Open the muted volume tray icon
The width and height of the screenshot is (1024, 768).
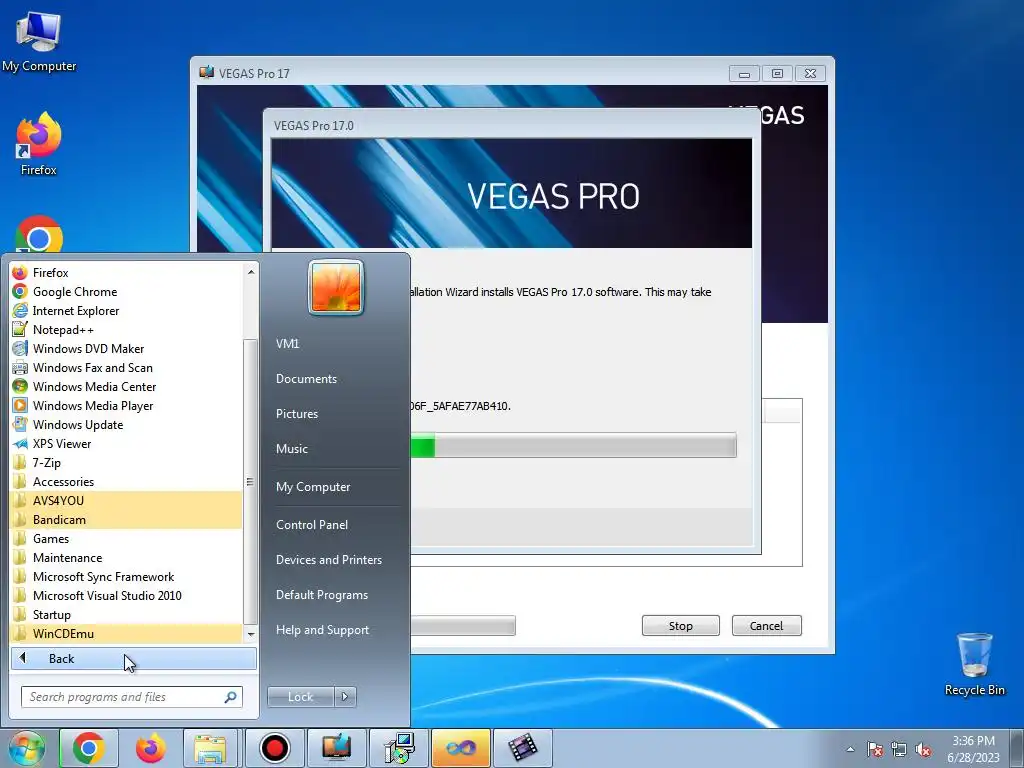tap(923, 749)
